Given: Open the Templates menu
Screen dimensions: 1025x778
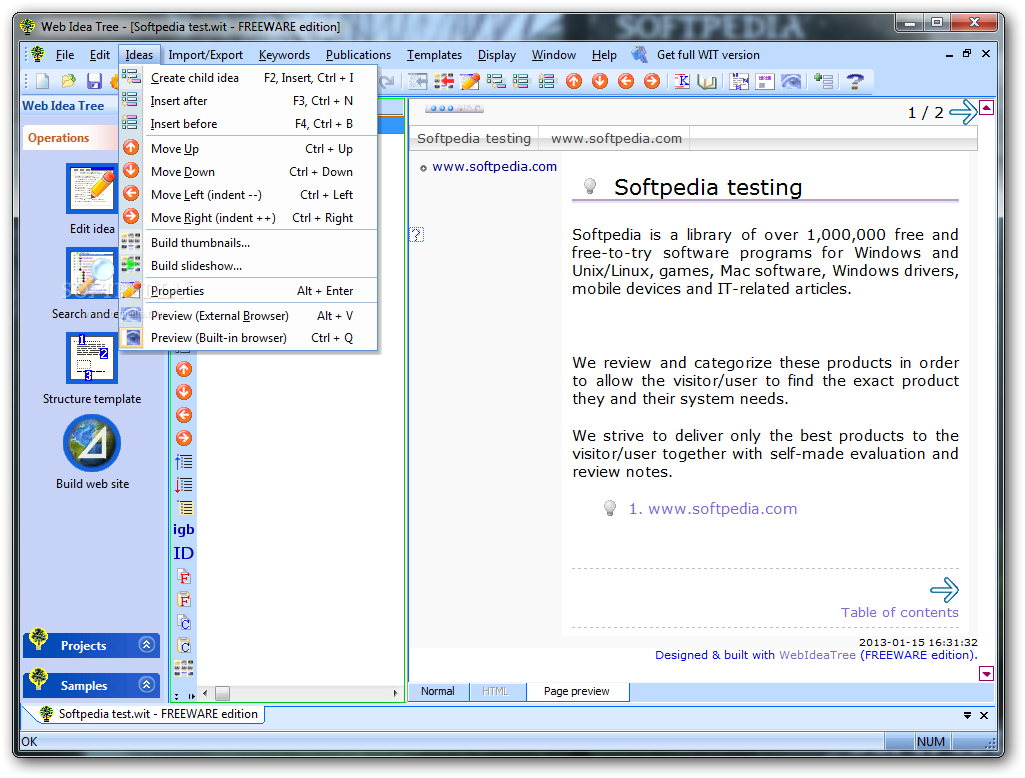Looking at the screenshot, I should pos(434,55).
